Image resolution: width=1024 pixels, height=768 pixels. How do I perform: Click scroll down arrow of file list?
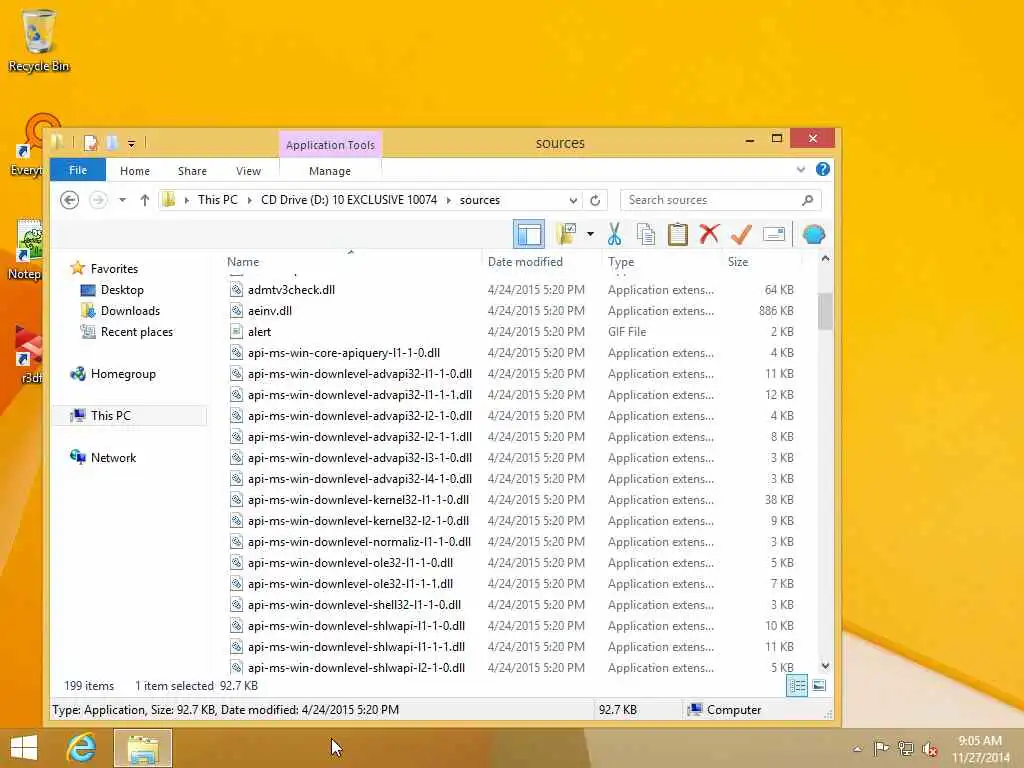825,665
